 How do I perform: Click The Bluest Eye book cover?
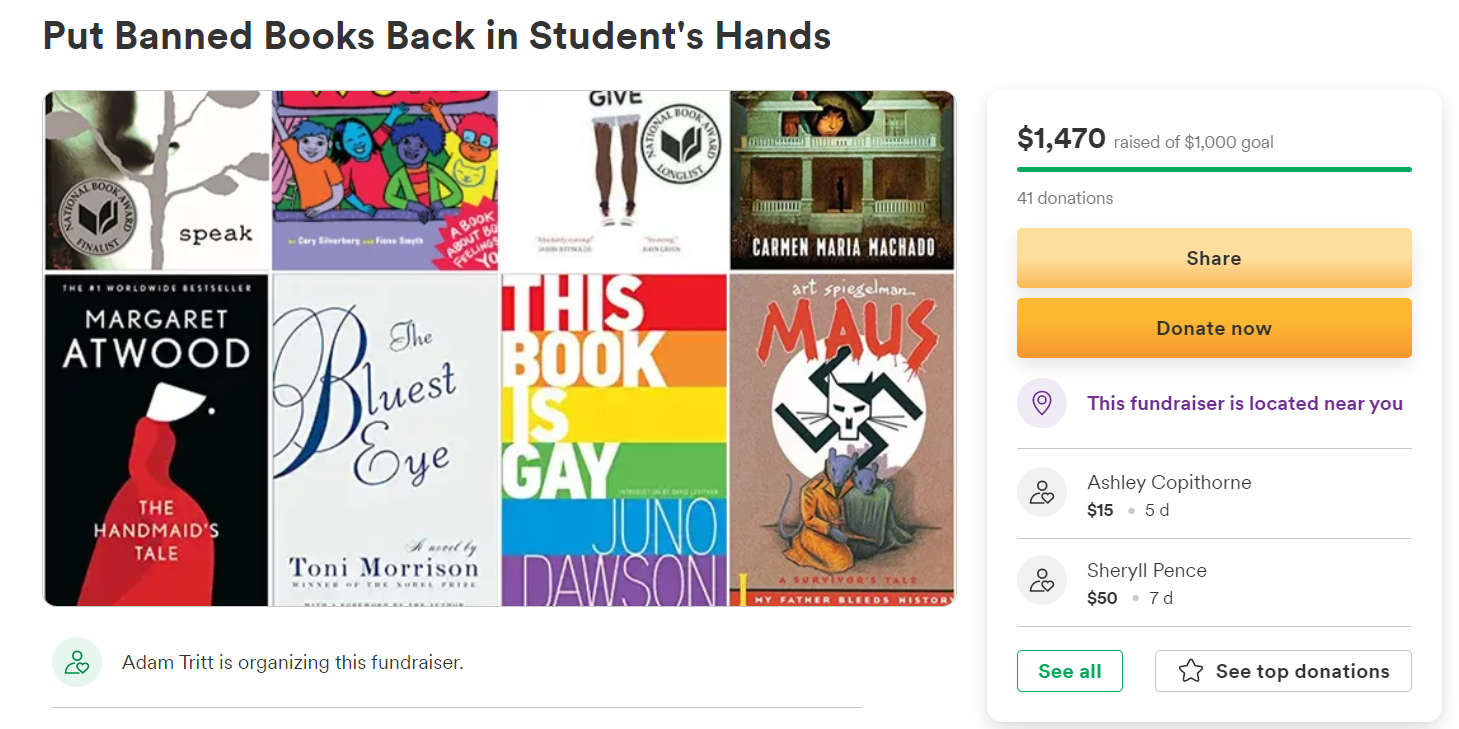[x=385, y=440]
